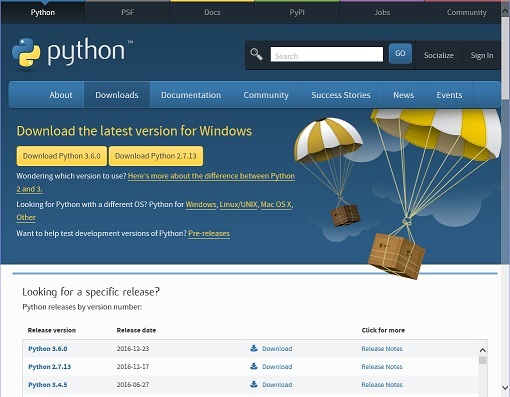
Task: Click the Download Python 3.6.0 button
Action: pos(62,156)
